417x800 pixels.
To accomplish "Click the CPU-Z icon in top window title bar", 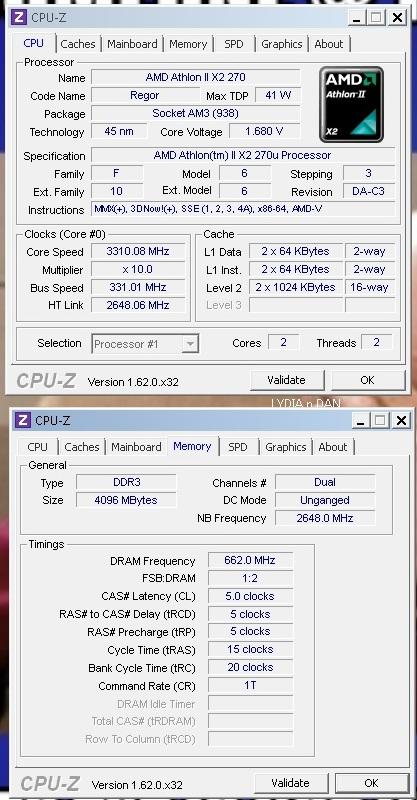I will [19, 17].
